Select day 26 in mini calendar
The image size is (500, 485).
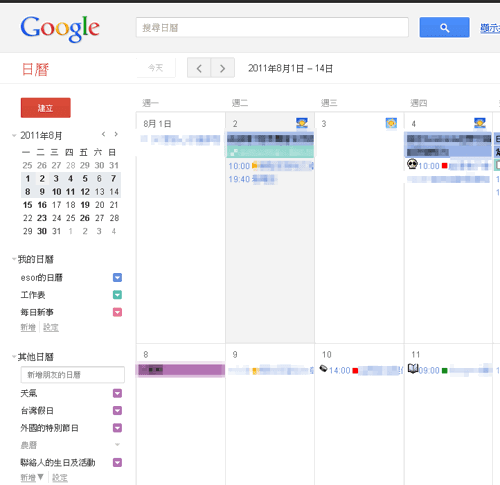click(x=85, y=218)
